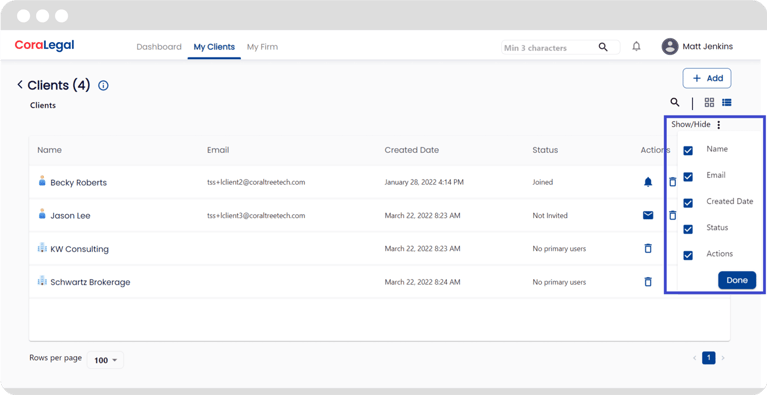Open the My Firm tab
This screenshot has width=767, height=395.
click(x=262, y=47)
